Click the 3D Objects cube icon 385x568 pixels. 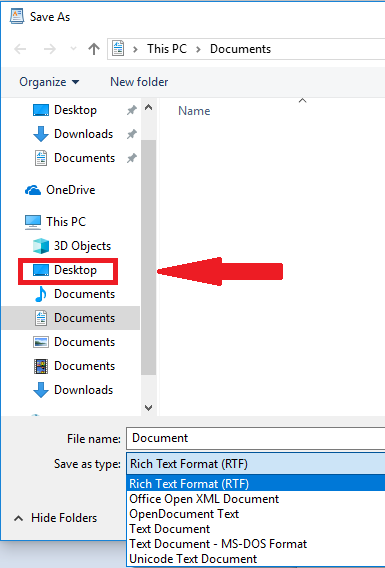point(41,246)
